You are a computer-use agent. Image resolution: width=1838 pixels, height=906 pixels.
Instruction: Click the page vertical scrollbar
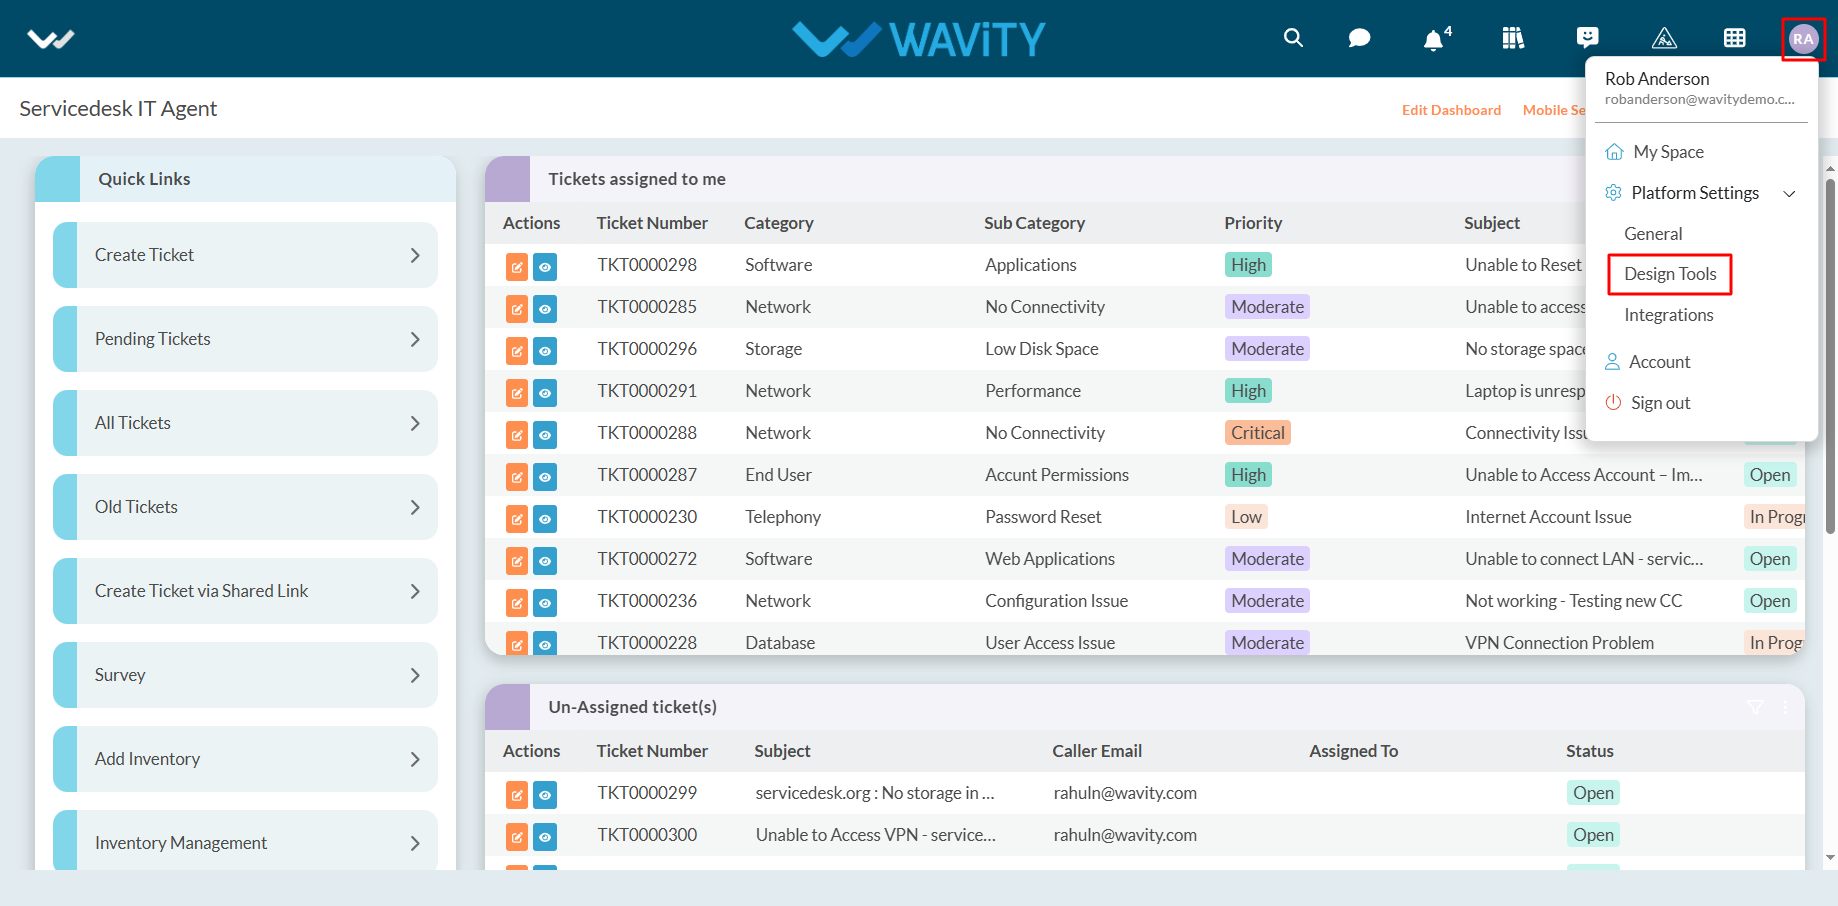coord(1830,355)
